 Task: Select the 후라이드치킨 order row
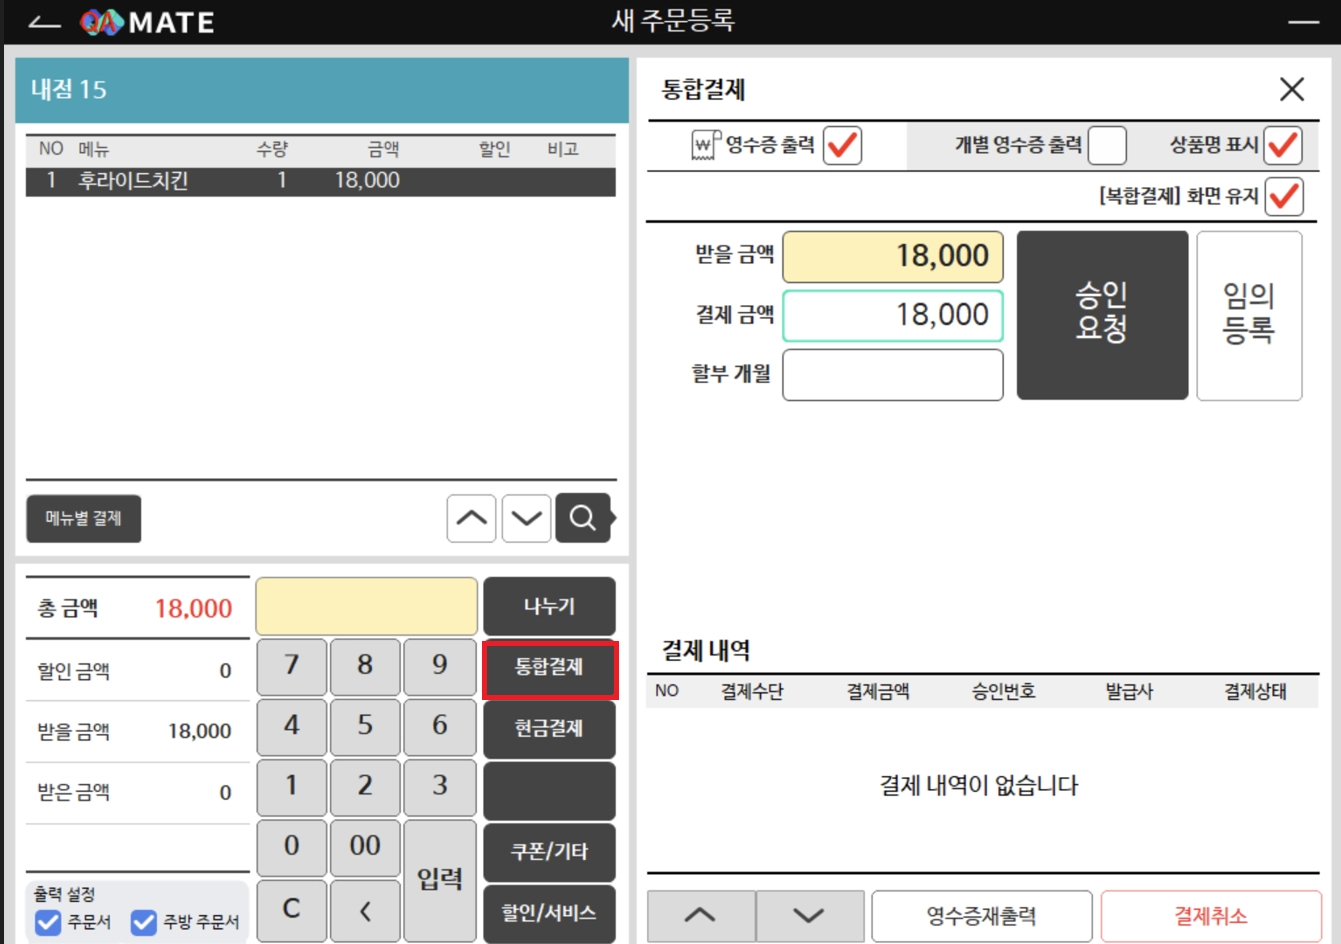click(320, 181)
